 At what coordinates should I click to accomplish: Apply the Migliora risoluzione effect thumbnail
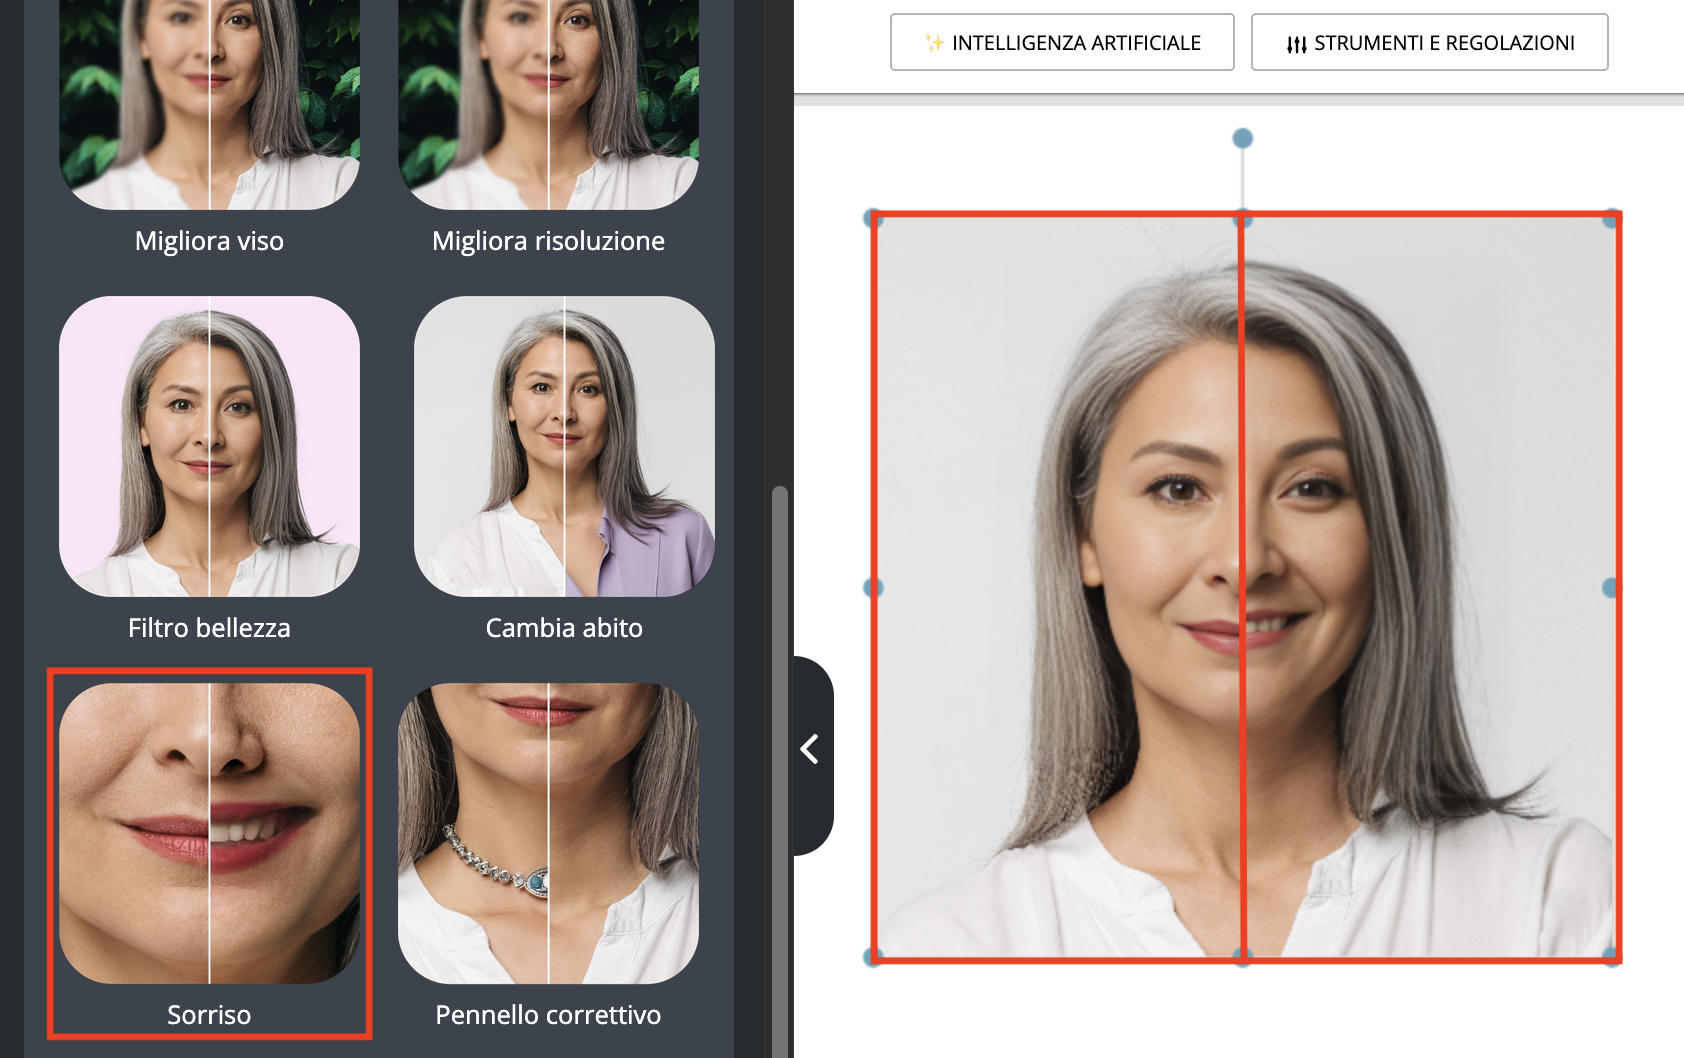(548, 105)
